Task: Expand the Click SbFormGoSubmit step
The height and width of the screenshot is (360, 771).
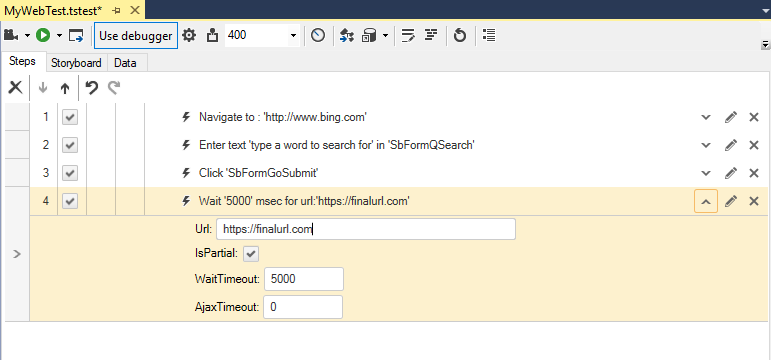Action: pos(706,173)
